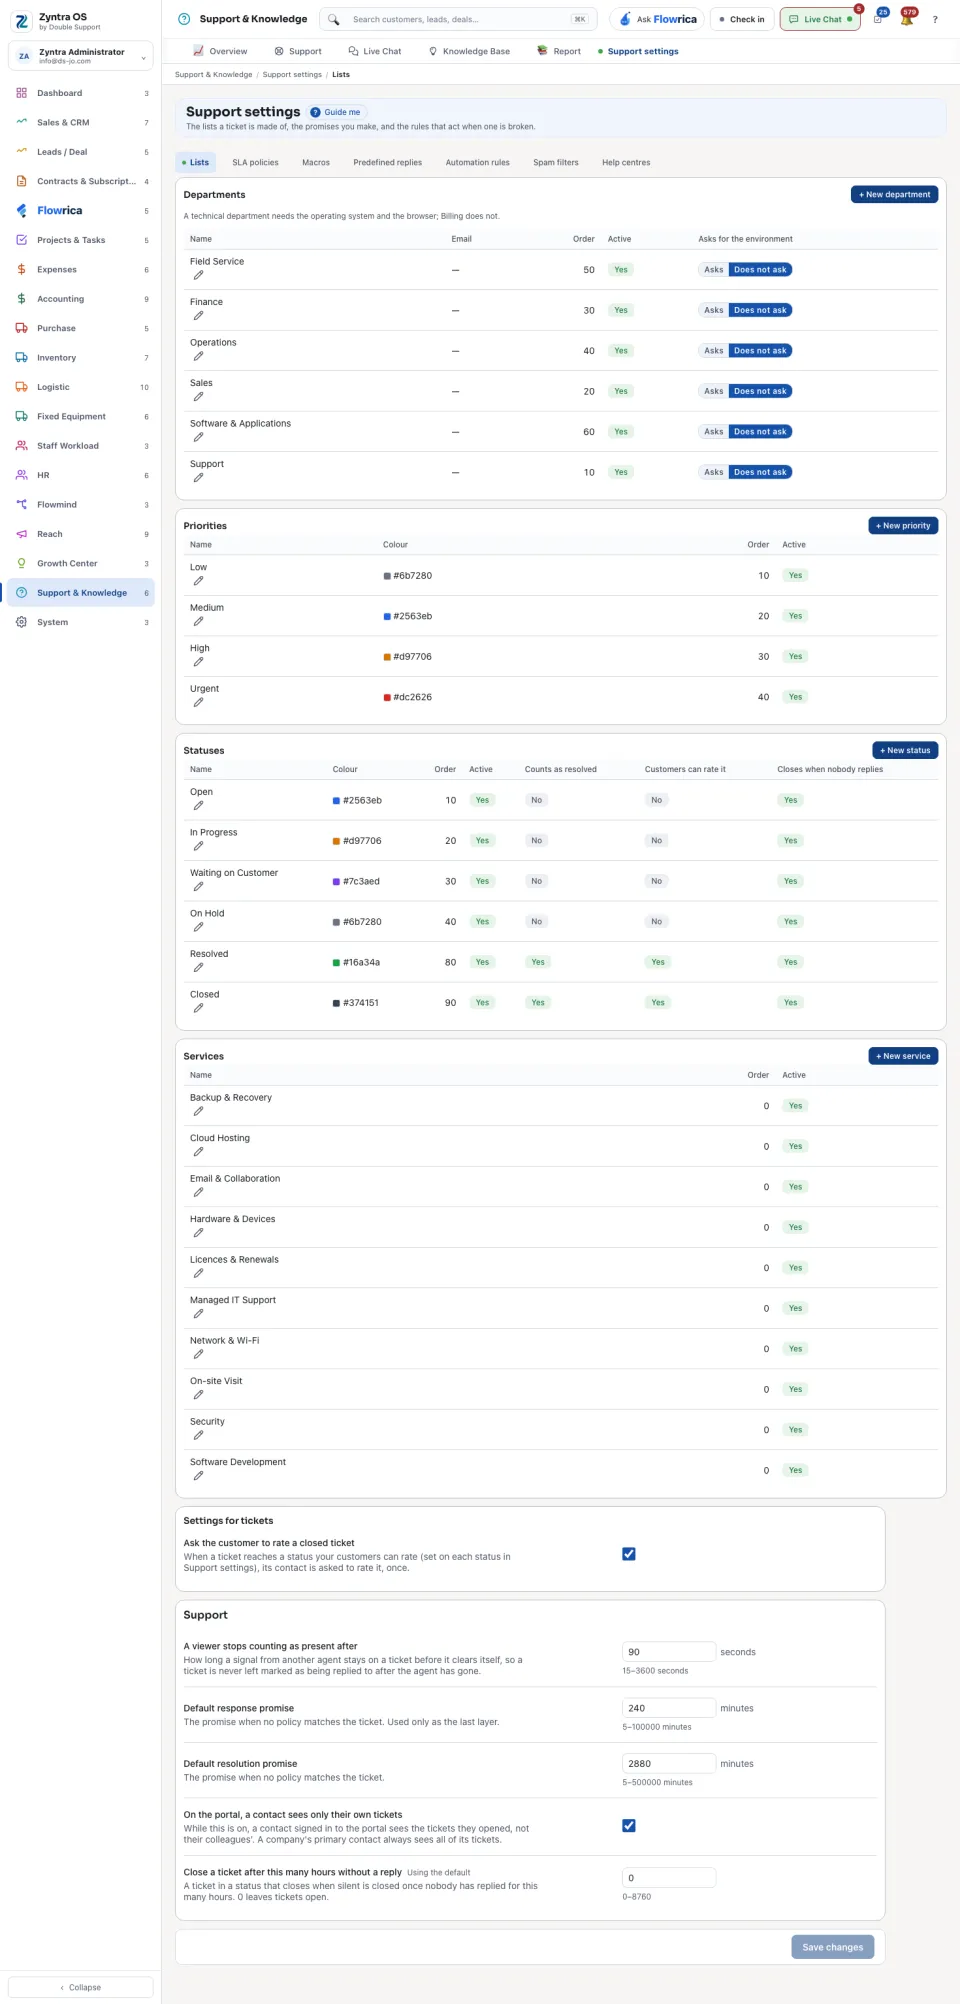Open the SLA policies tab

point(255,162)
